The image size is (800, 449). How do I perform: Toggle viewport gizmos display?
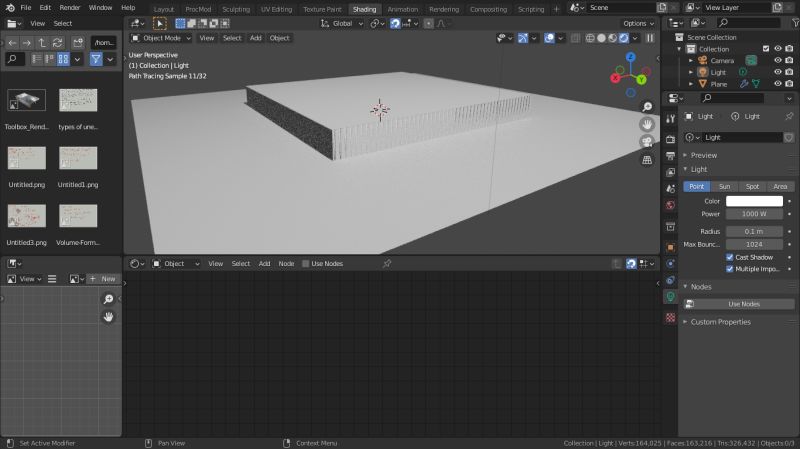(x=522, y=38)
